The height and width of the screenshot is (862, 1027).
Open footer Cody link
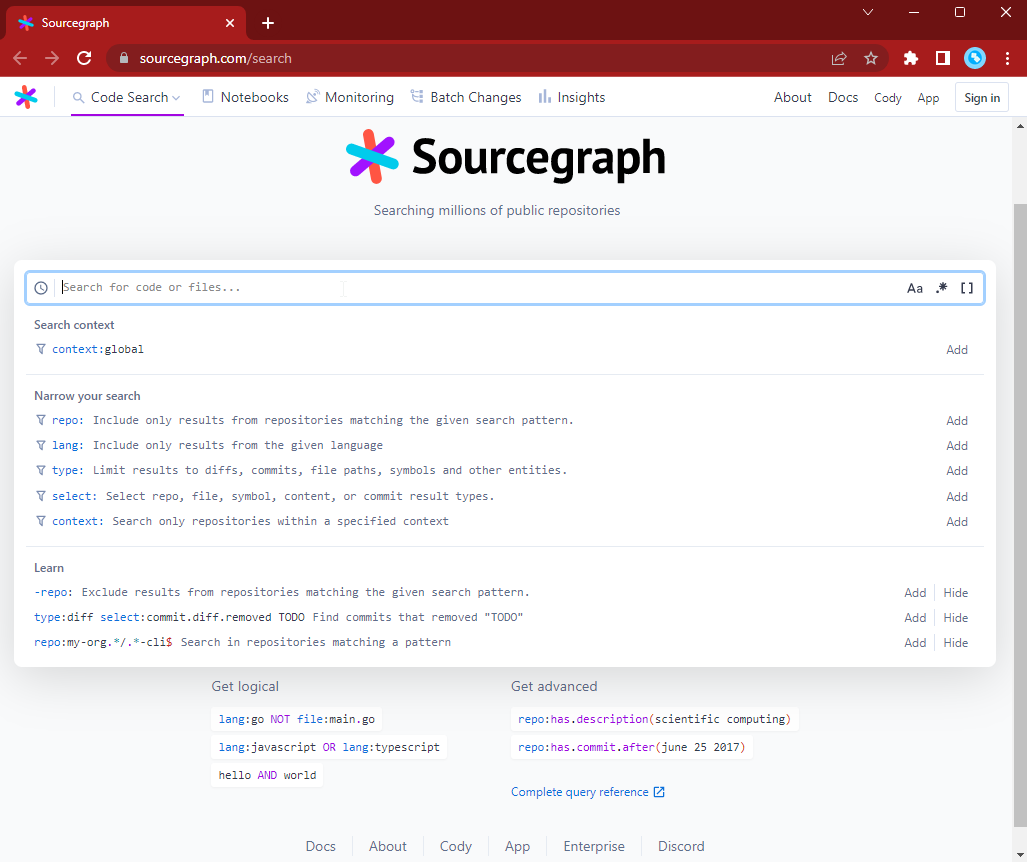tap(456, 846)
